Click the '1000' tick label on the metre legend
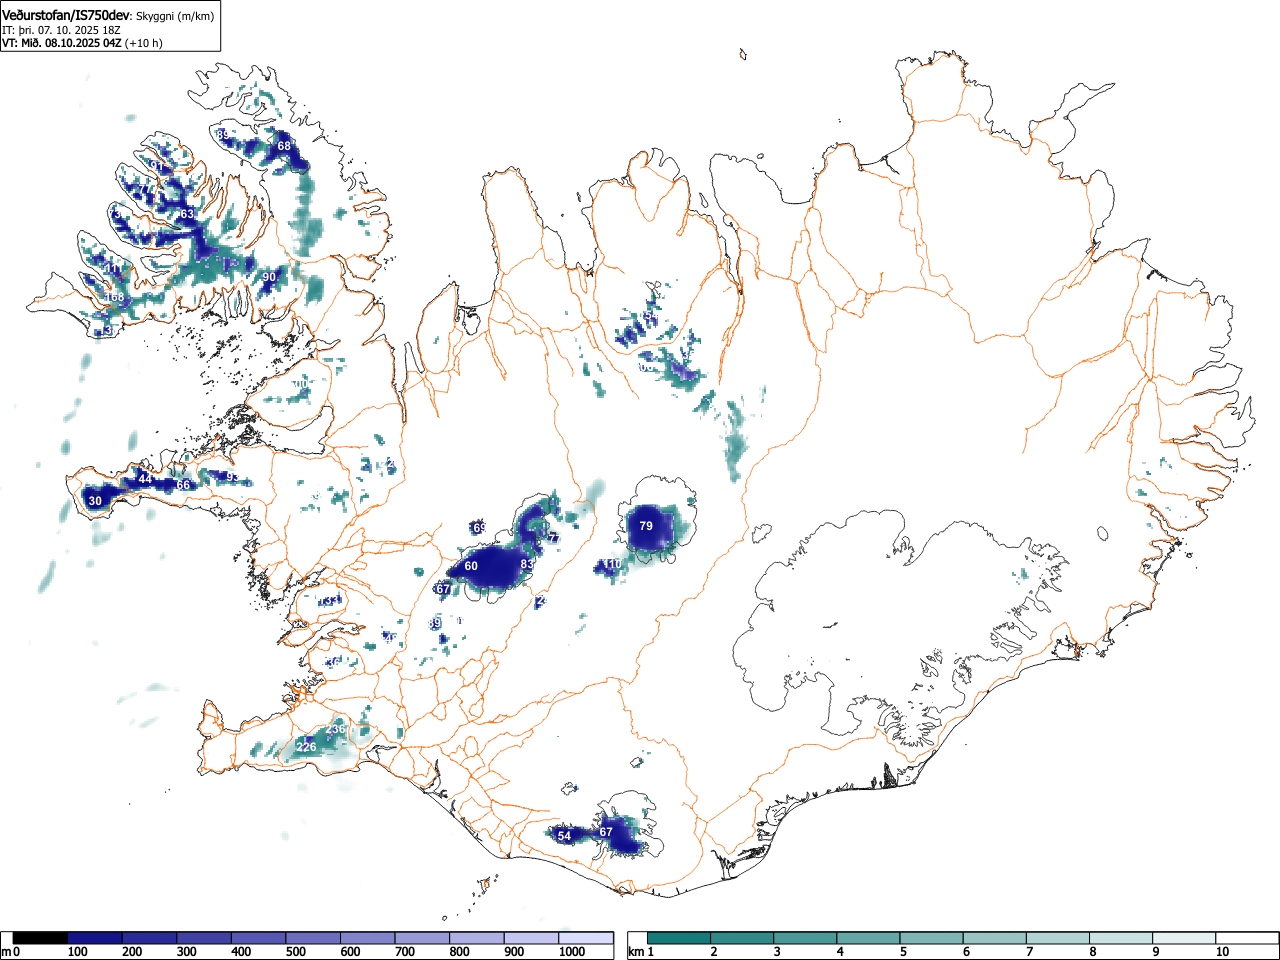Screen dimensions: 1280x960 (571, 952)
